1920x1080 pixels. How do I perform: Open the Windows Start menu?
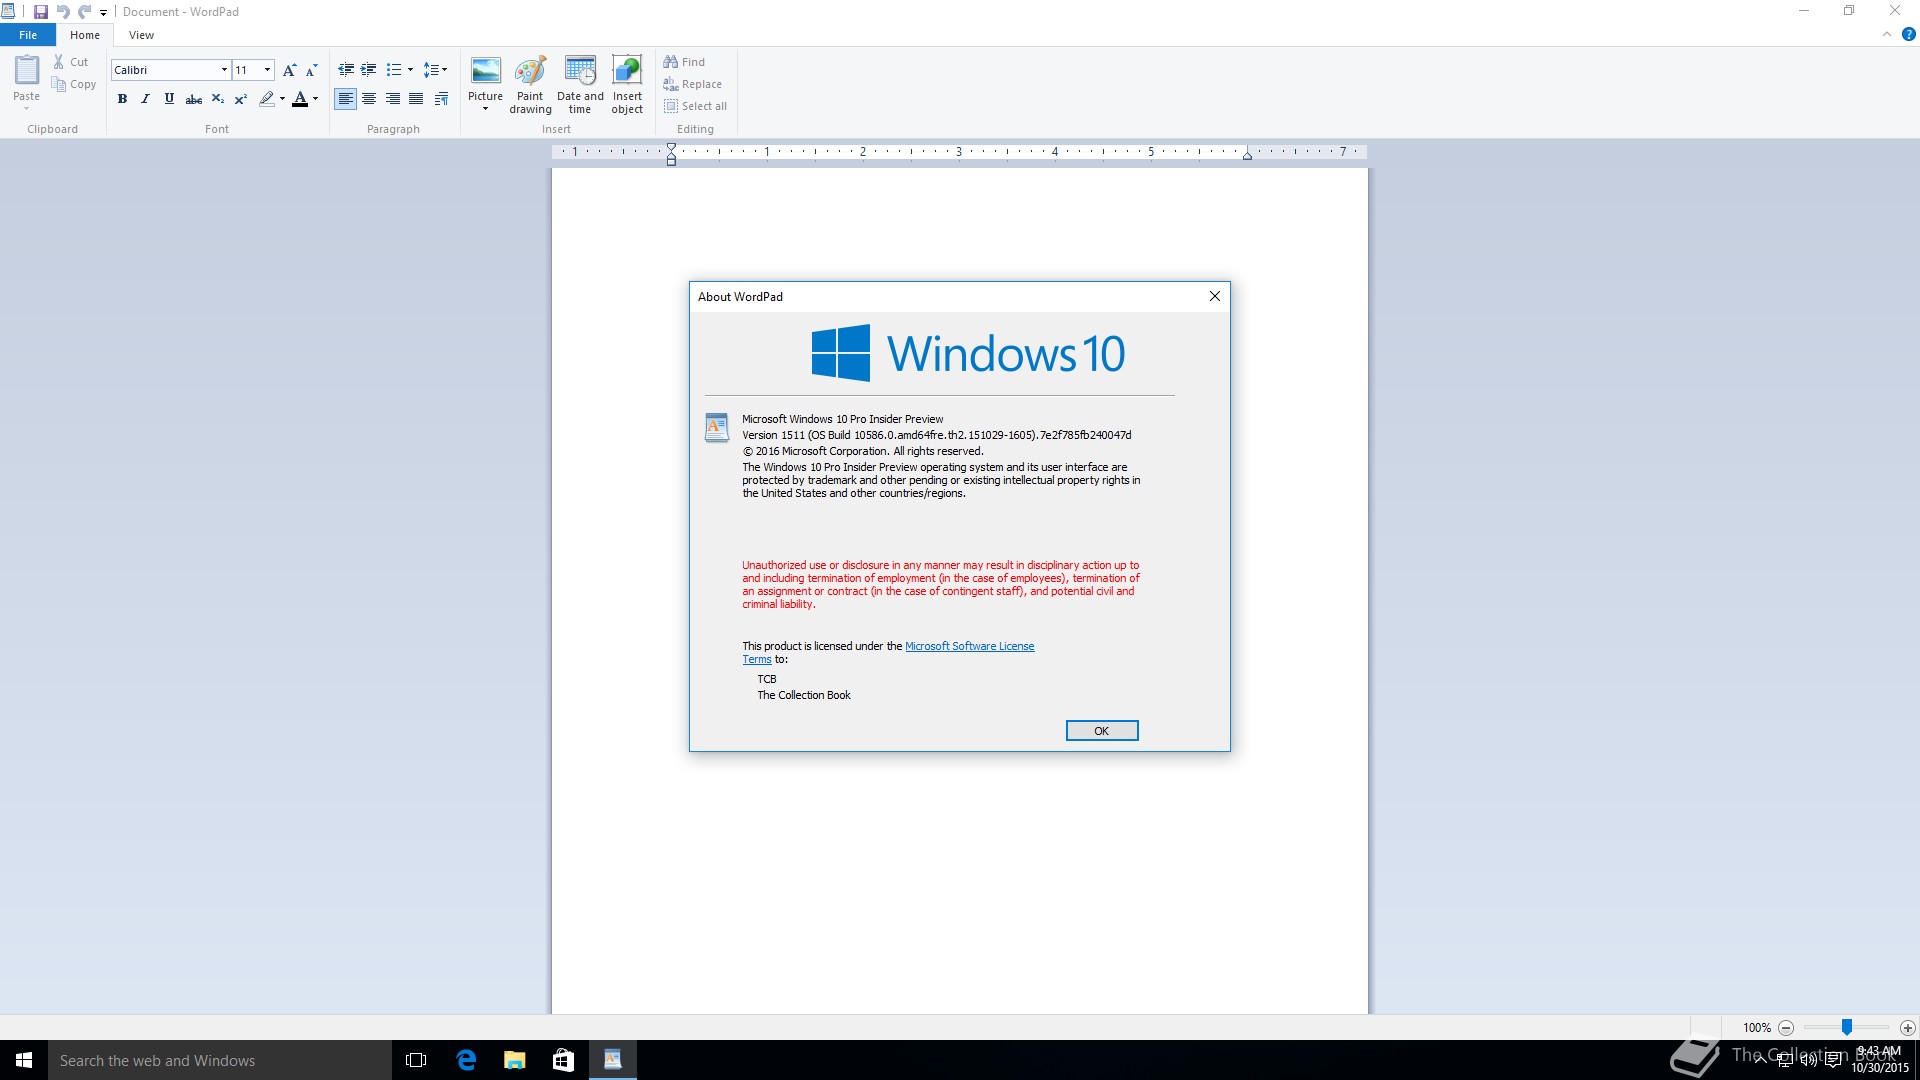point(24,1060)
